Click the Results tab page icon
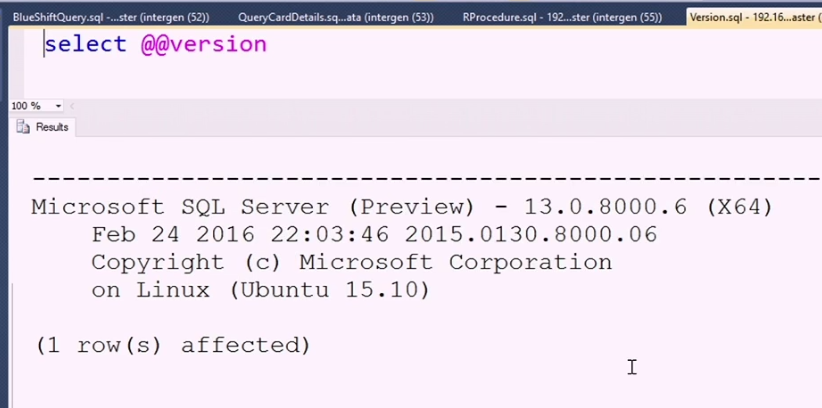 [x=24, y=128]
